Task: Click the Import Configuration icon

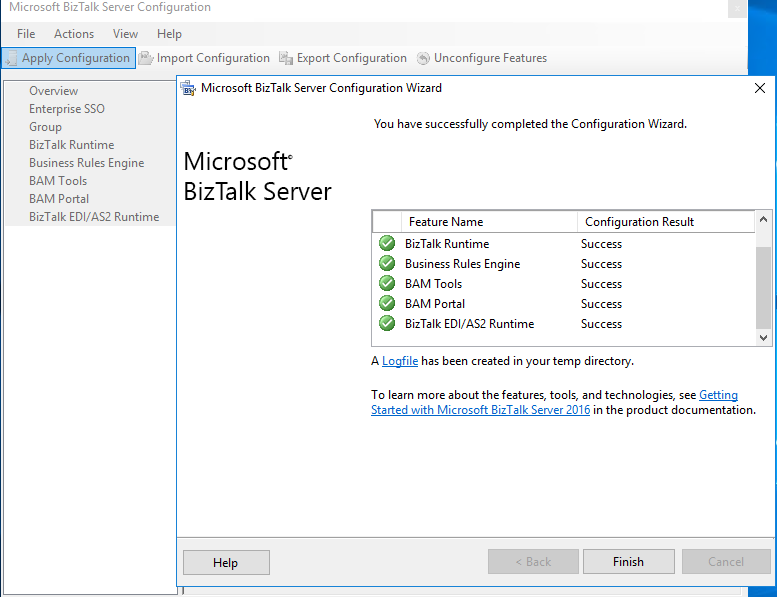Action: (146, 58)
